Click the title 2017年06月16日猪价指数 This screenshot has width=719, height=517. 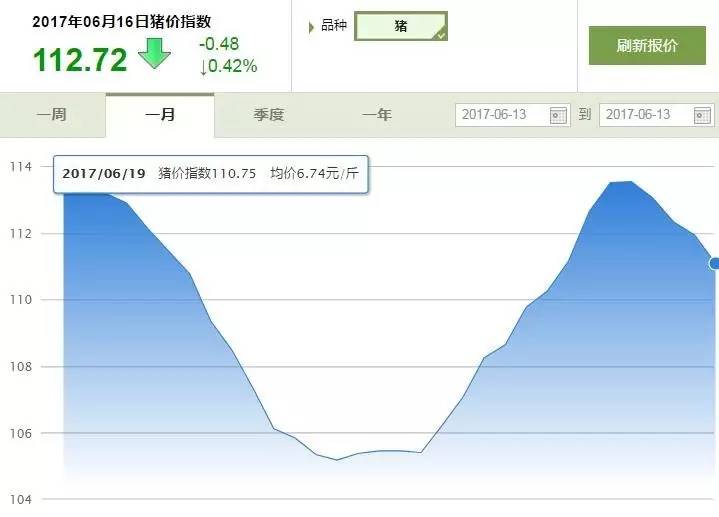tap(122, 22)
